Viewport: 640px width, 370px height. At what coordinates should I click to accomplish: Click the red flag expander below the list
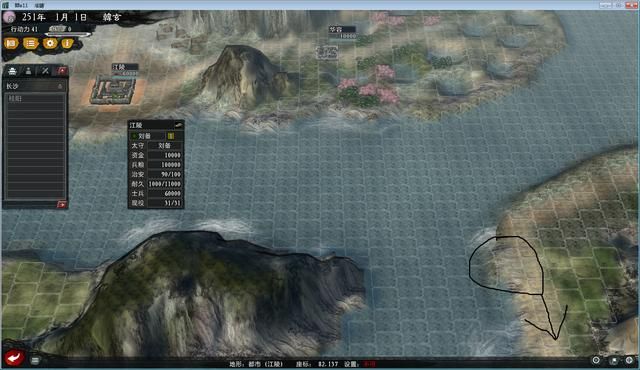62,204
